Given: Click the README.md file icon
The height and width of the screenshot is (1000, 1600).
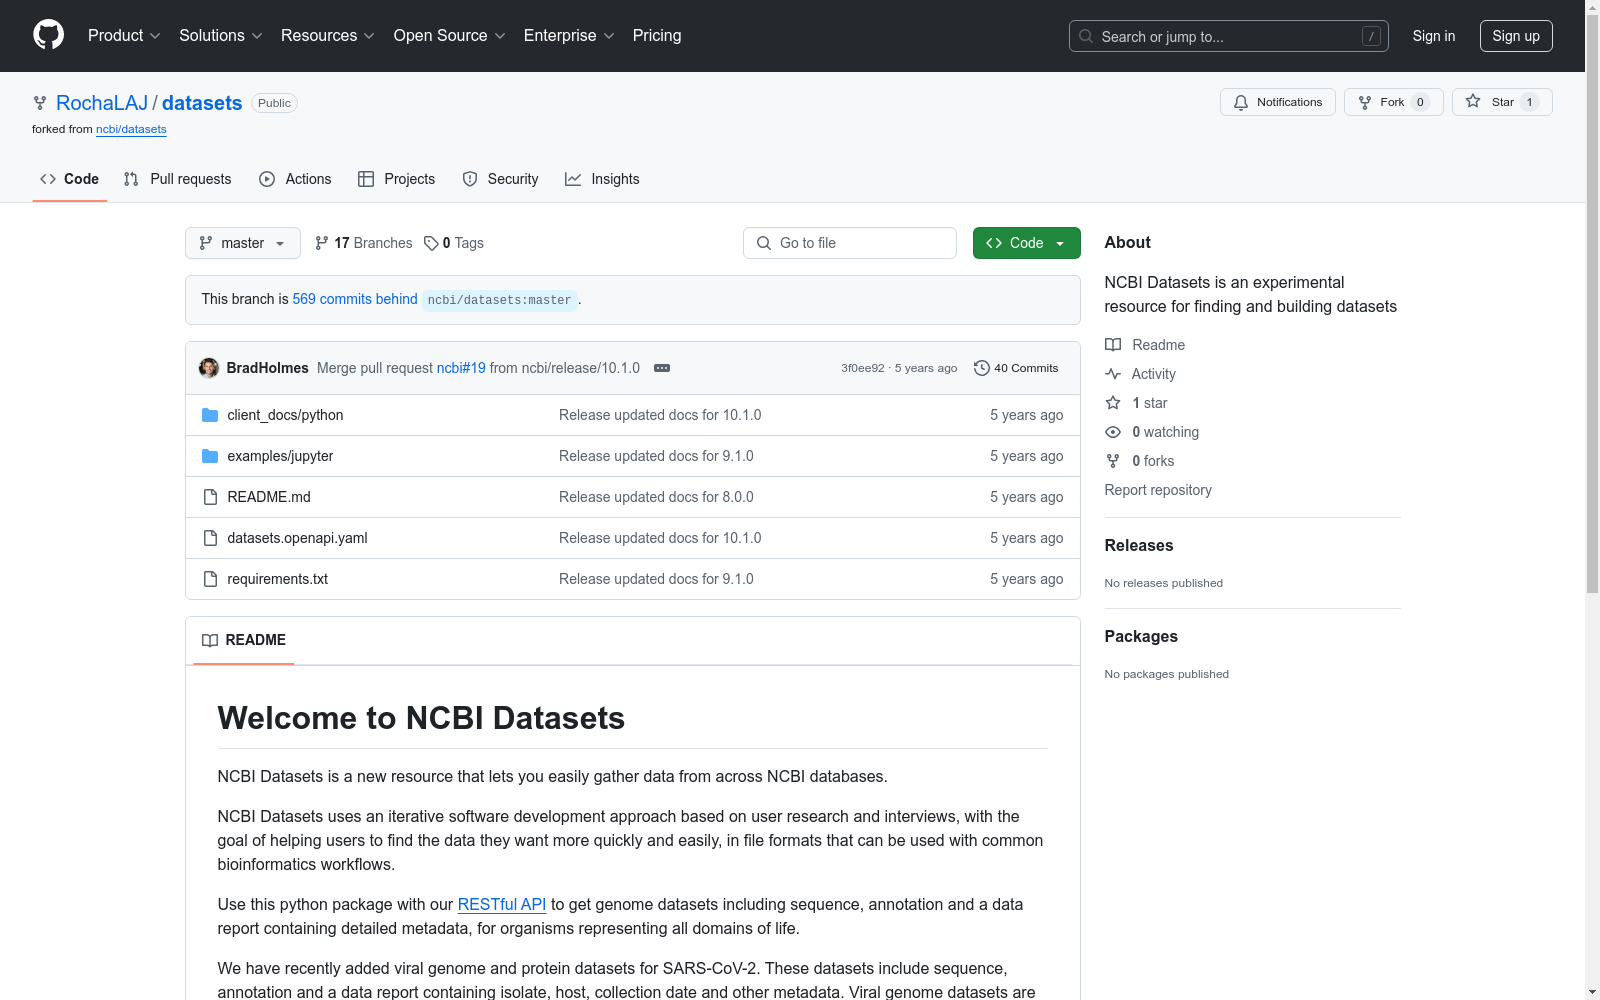Looking at the screenshot, I should pyautogui.click(x=210, y=497).
